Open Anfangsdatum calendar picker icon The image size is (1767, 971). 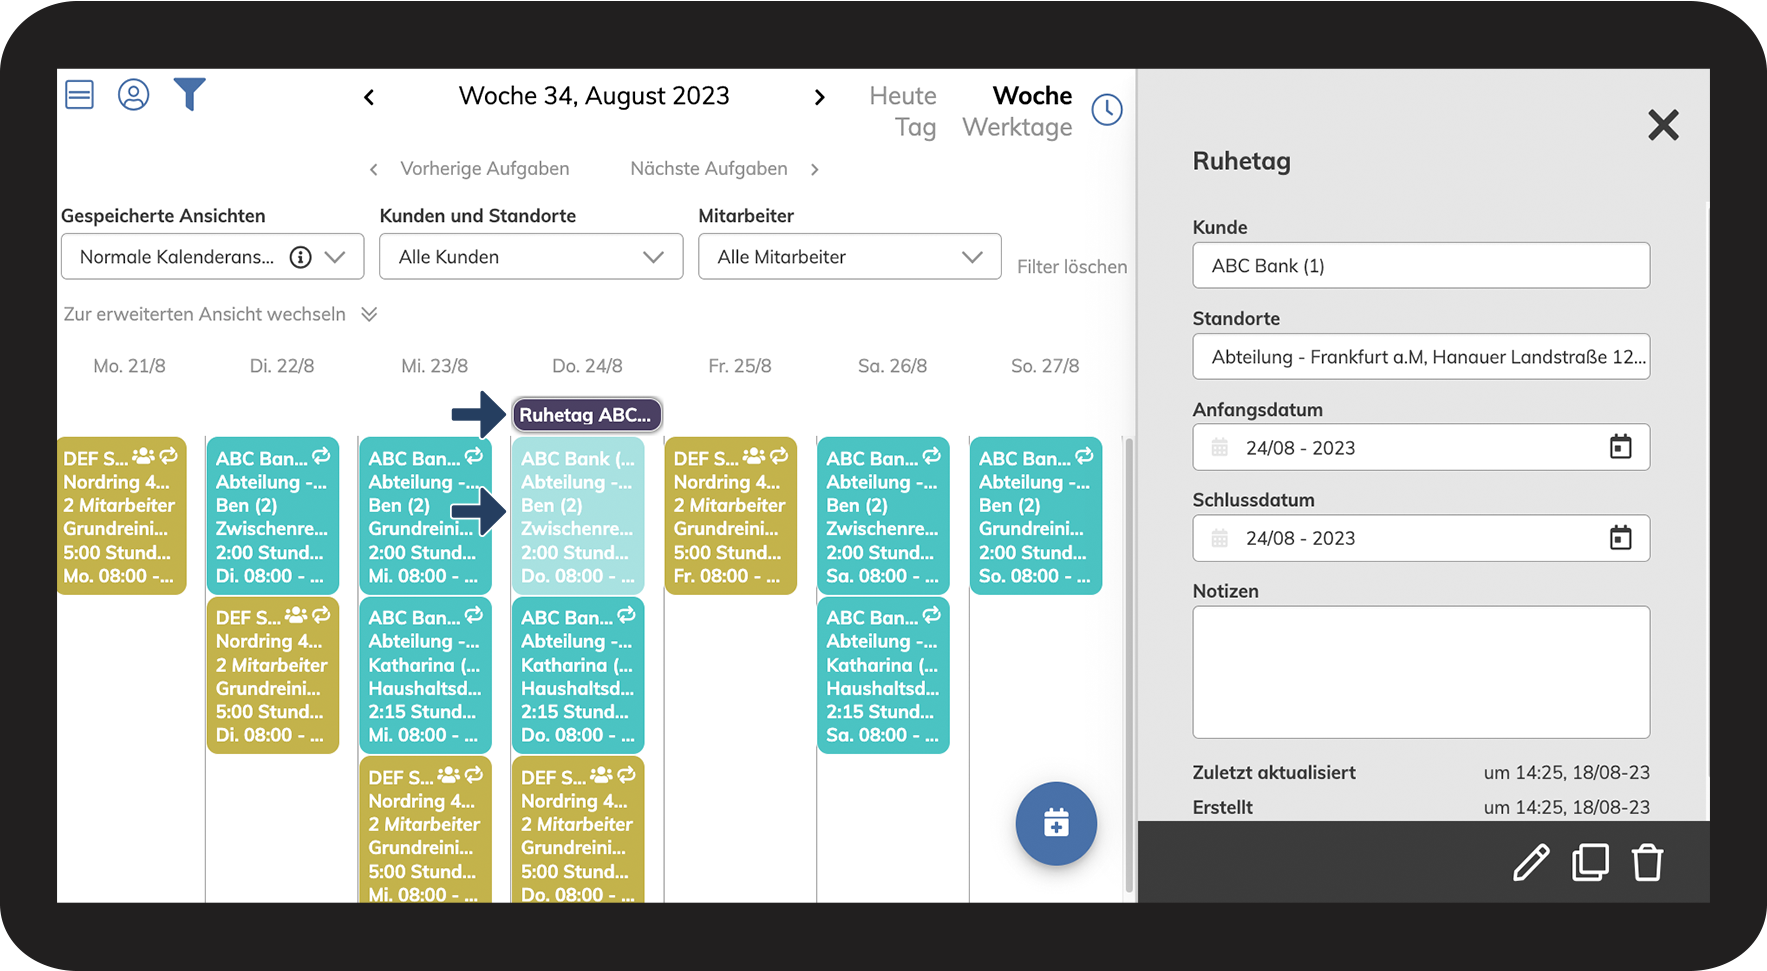click(1620, 447)
